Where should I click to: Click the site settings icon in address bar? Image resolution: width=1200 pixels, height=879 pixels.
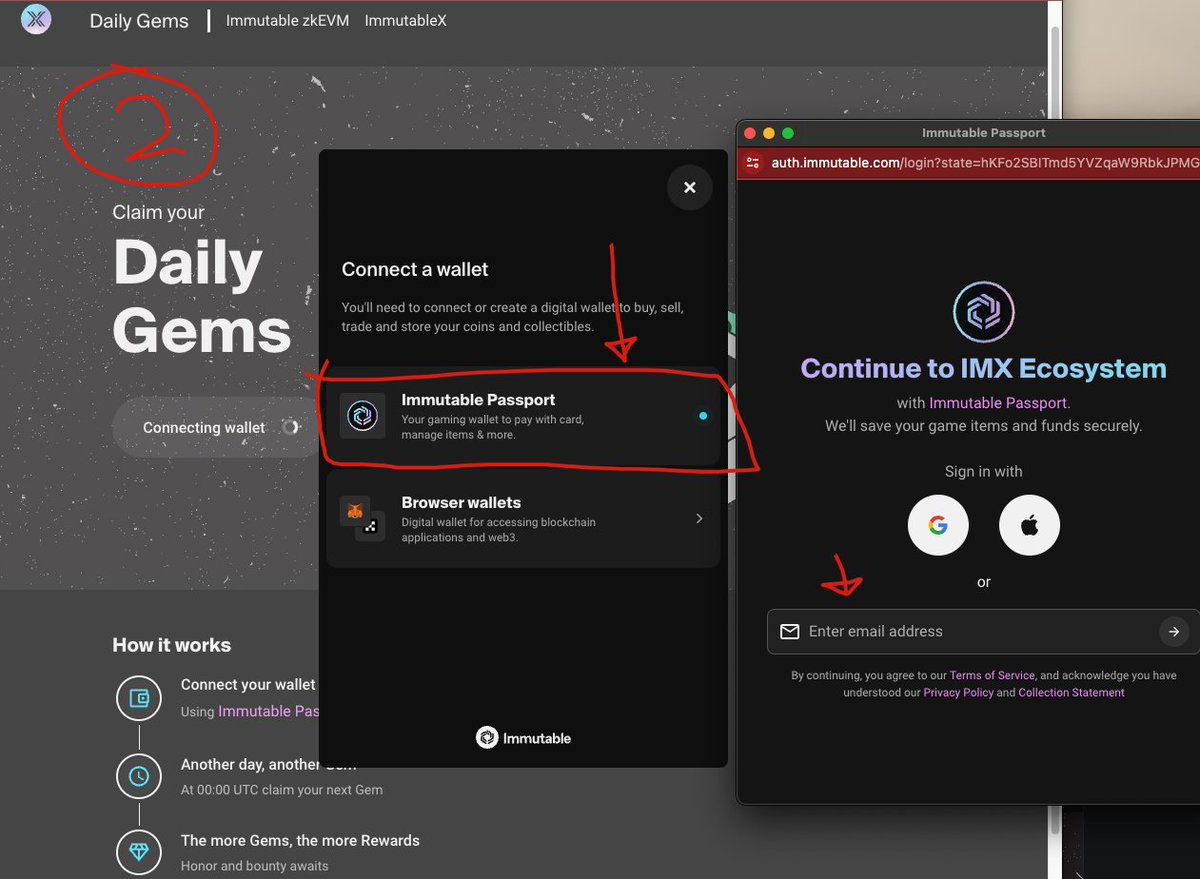pos(753,163)
